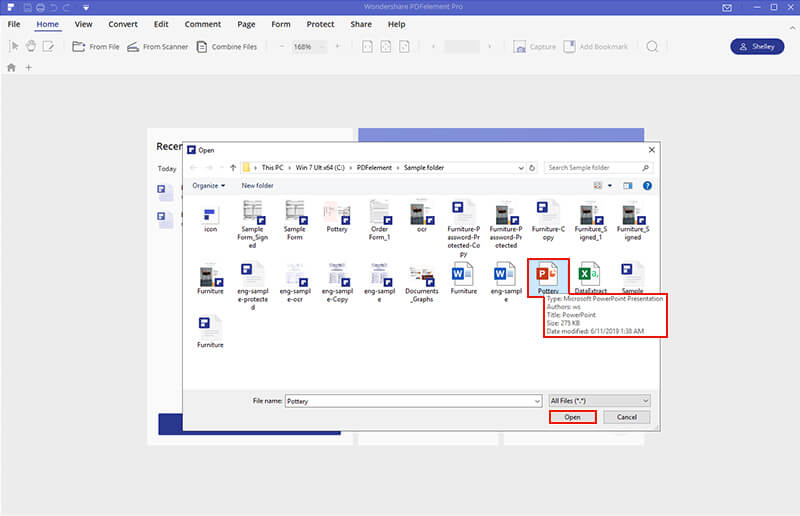Image resolution: width=800 pixels, height=516 pixels.
Task: Click the New folder button
Action: click(x=257, y=185)
